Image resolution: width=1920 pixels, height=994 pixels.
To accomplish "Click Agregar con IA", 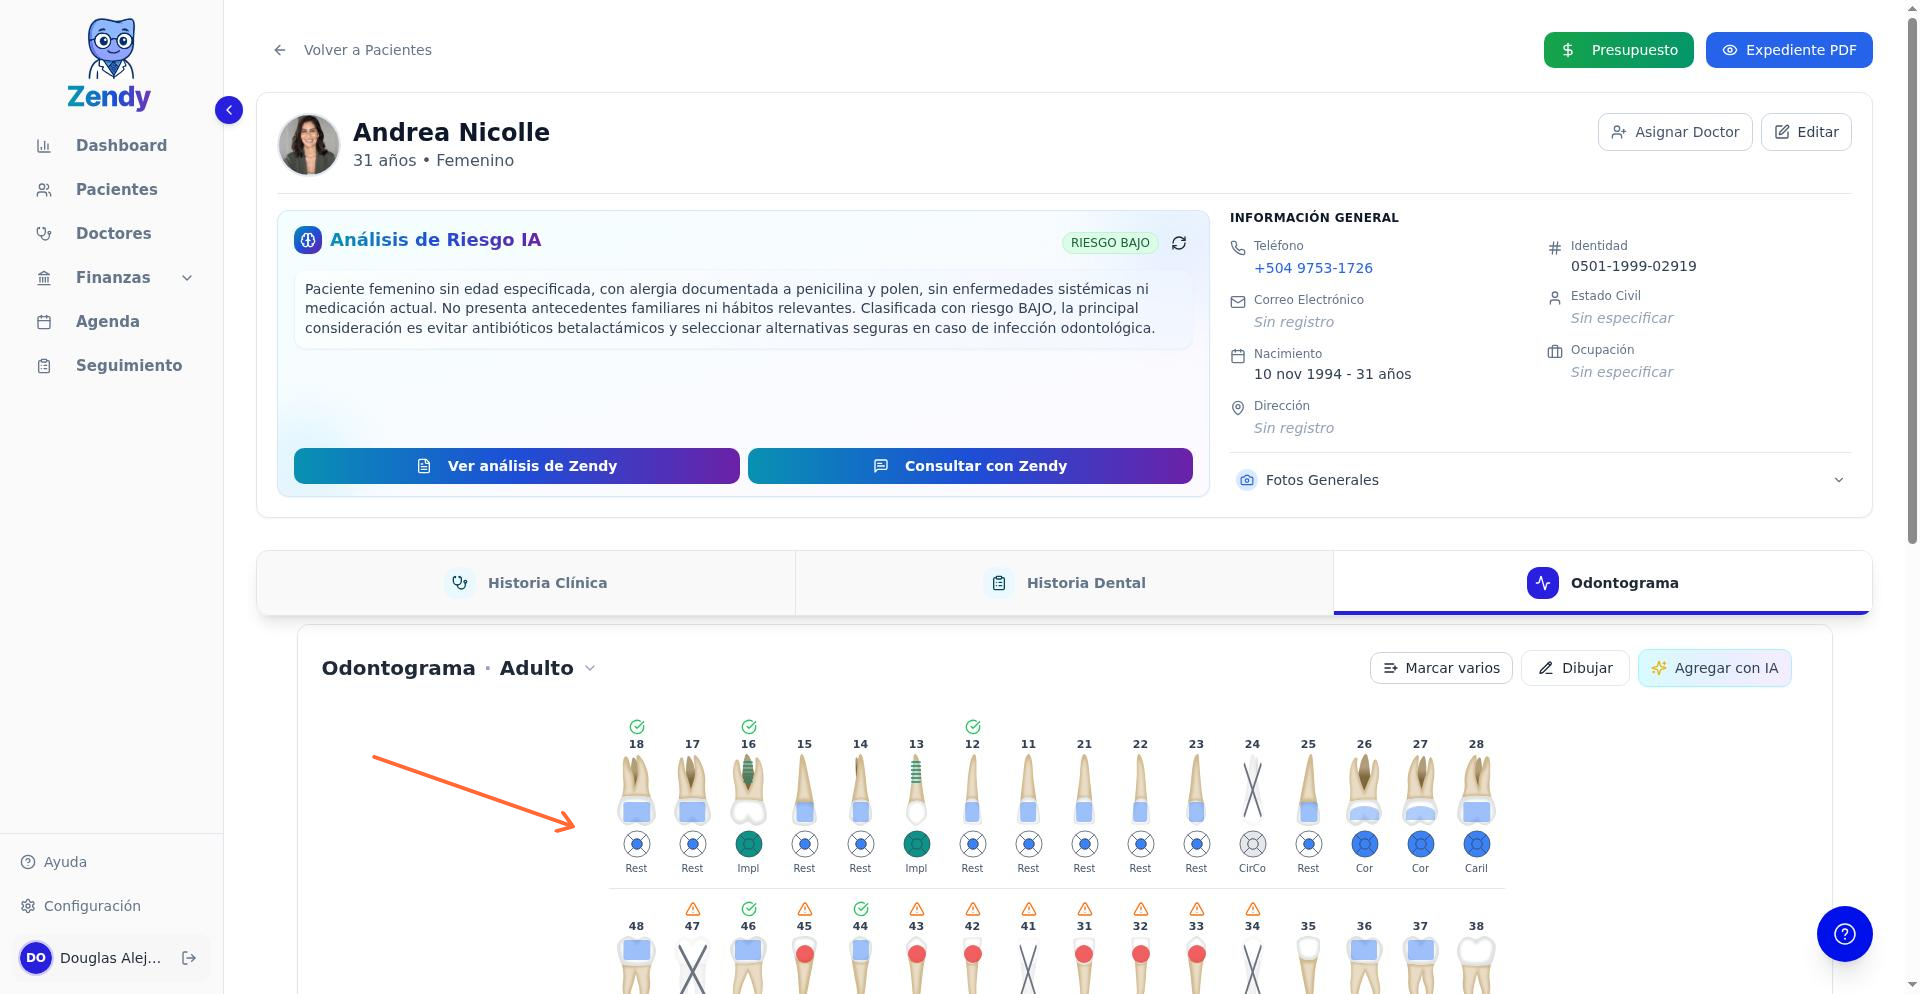I will (1715, 668).
